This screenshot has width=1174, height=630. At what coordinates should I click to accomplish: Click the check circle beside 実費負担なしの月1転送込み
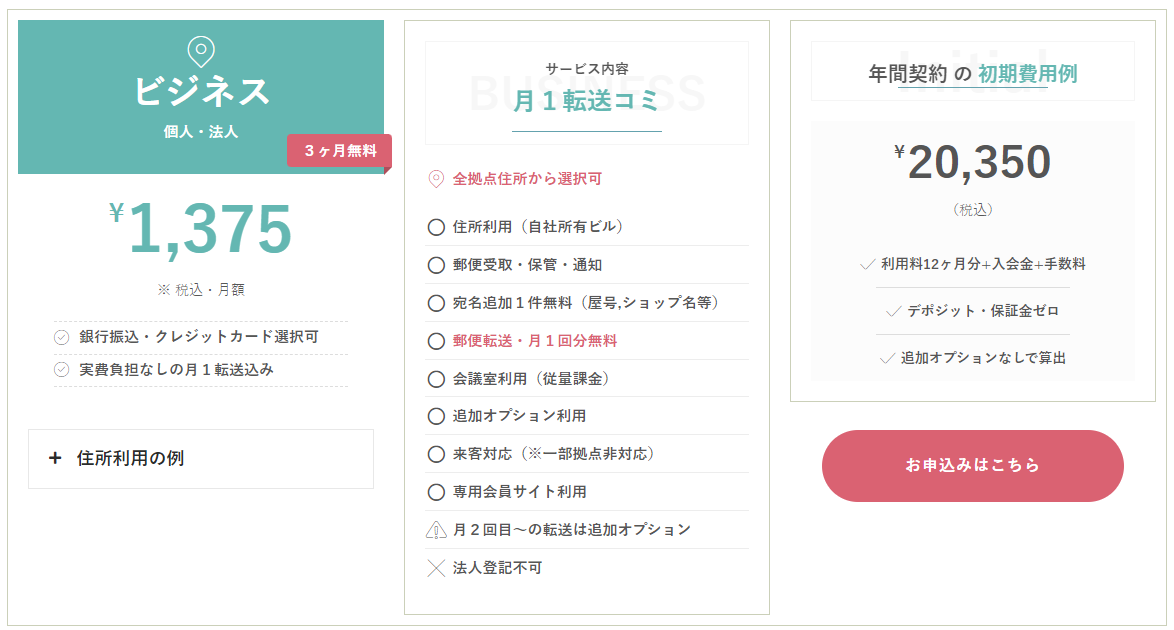tap(61, 370)
